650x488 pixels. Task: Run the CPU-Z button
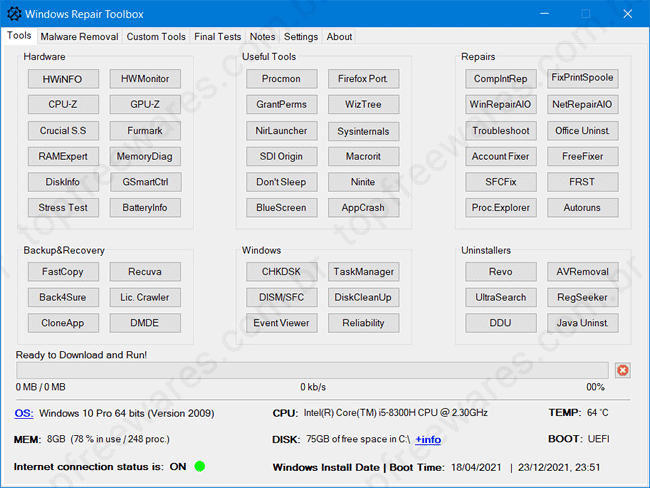tap(63, 104)
